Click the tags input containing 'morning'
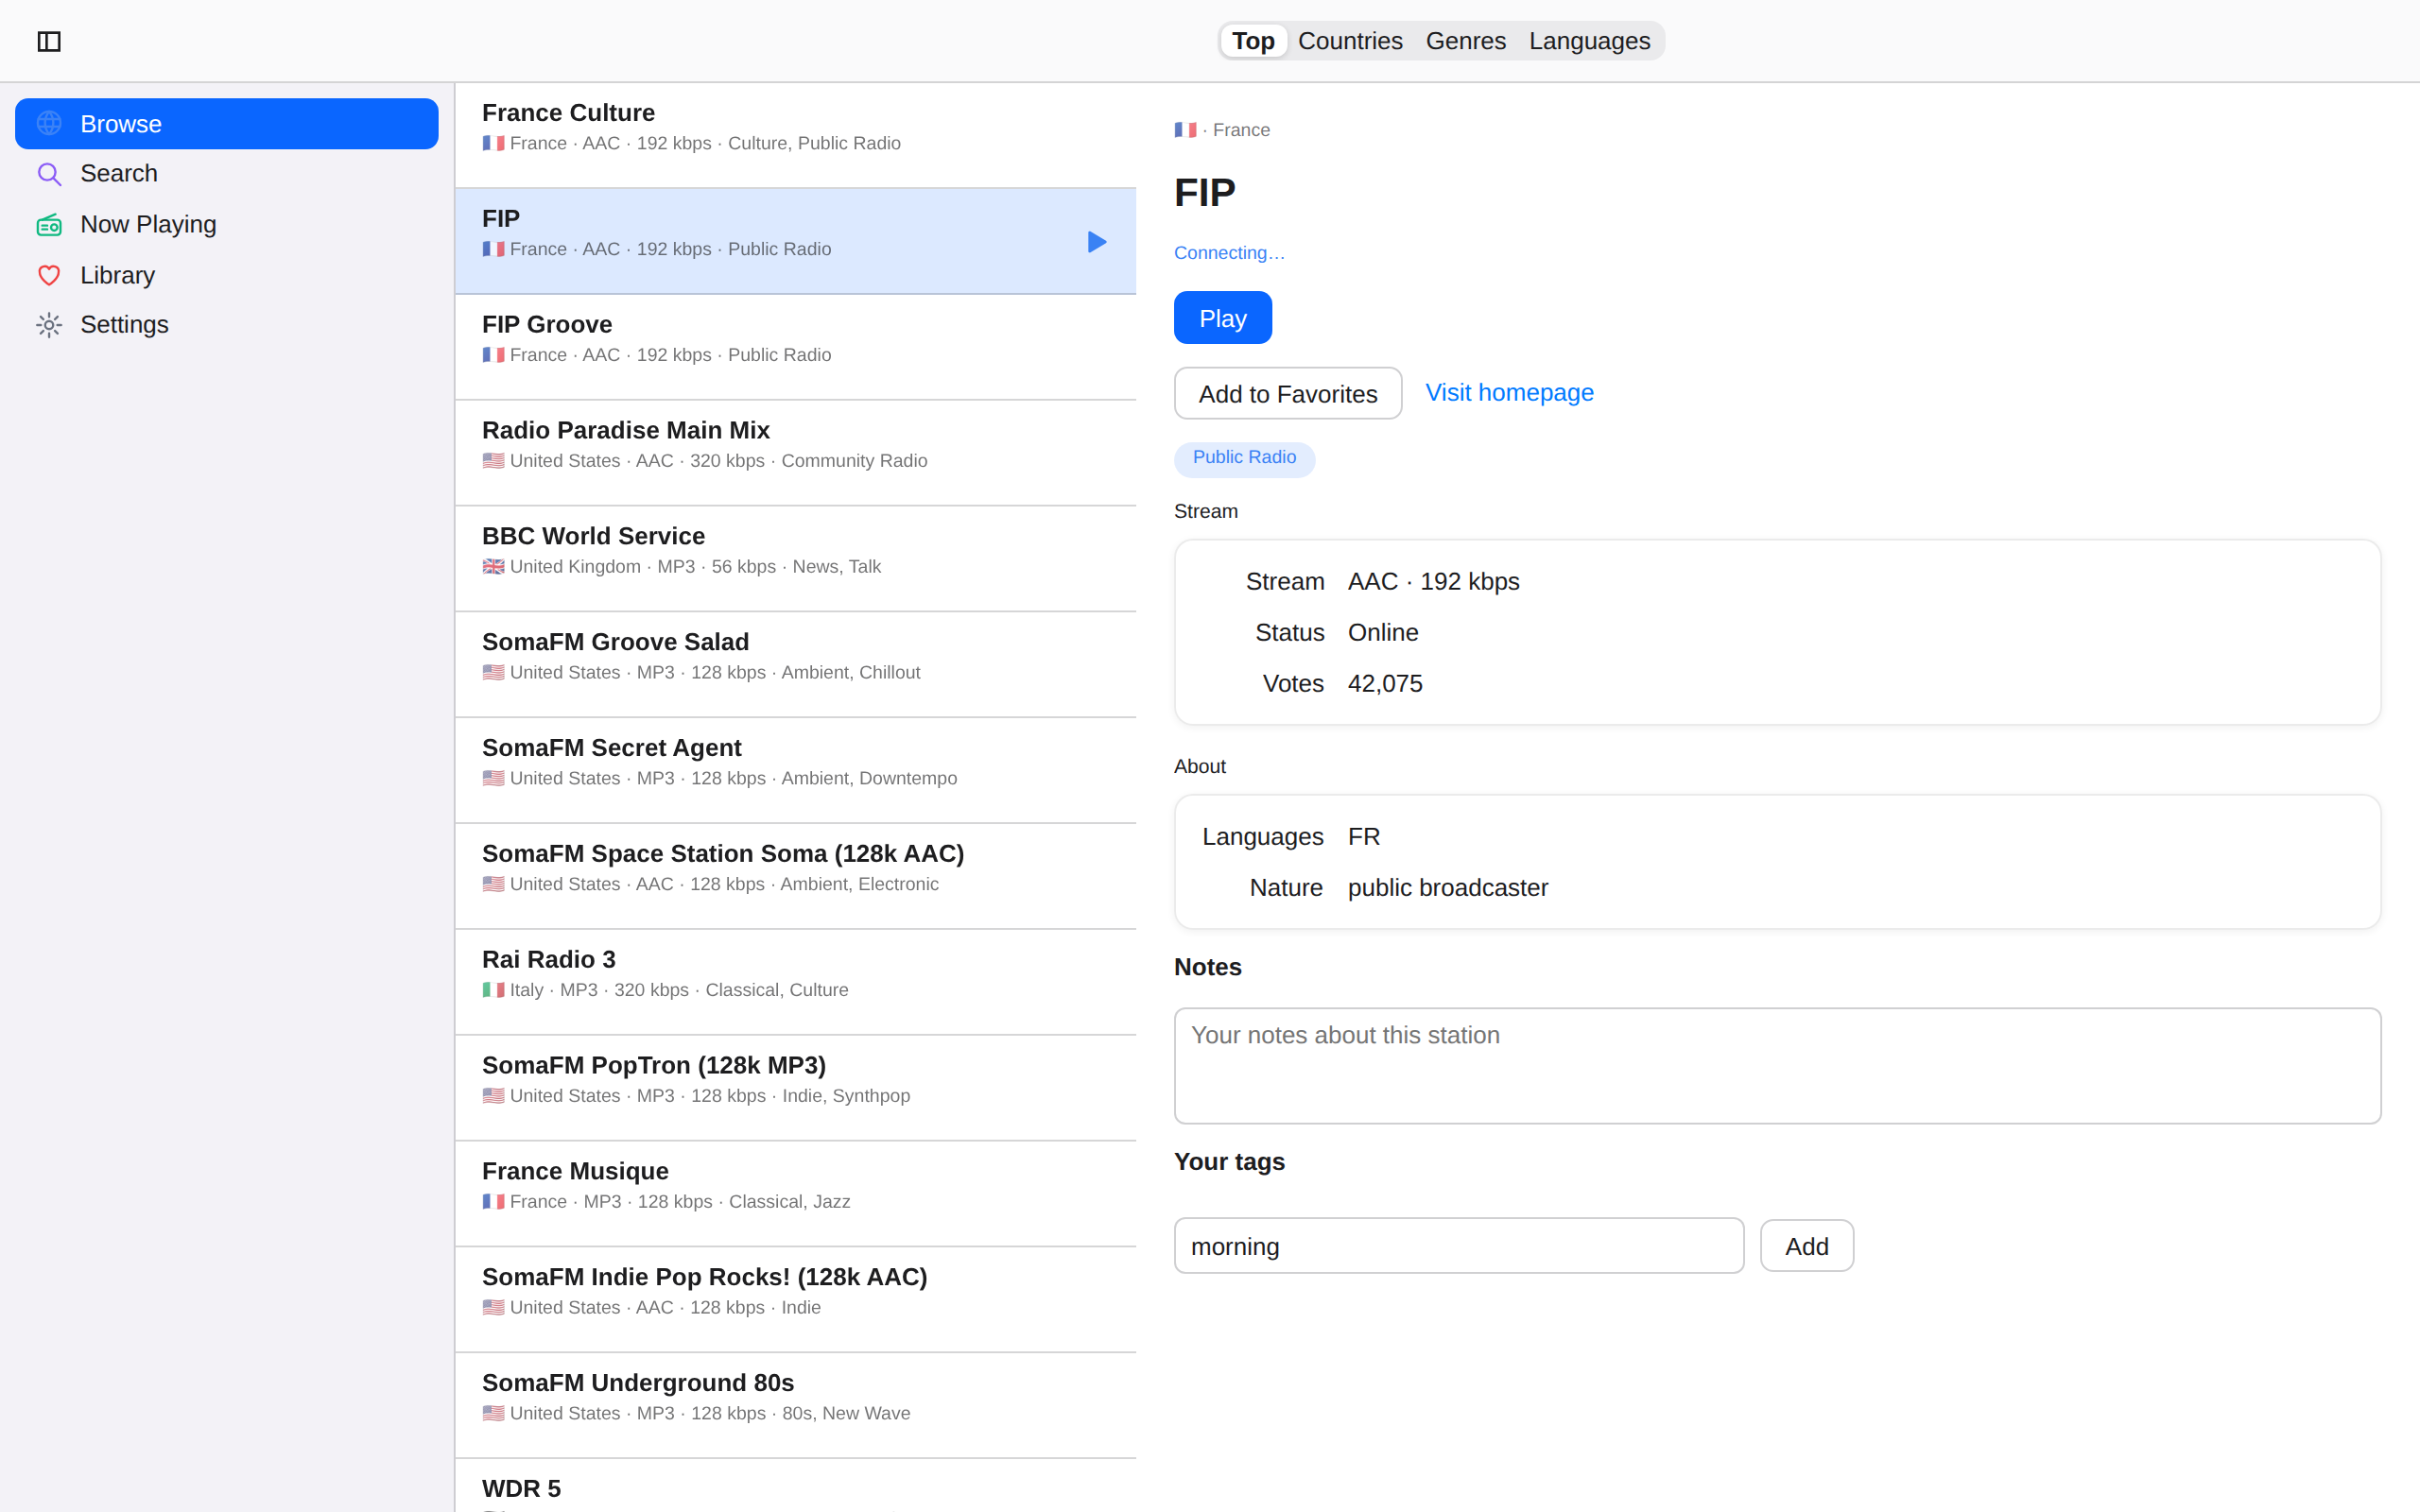The width and height of the screenshot is (2420, 1512). 1459,1246
